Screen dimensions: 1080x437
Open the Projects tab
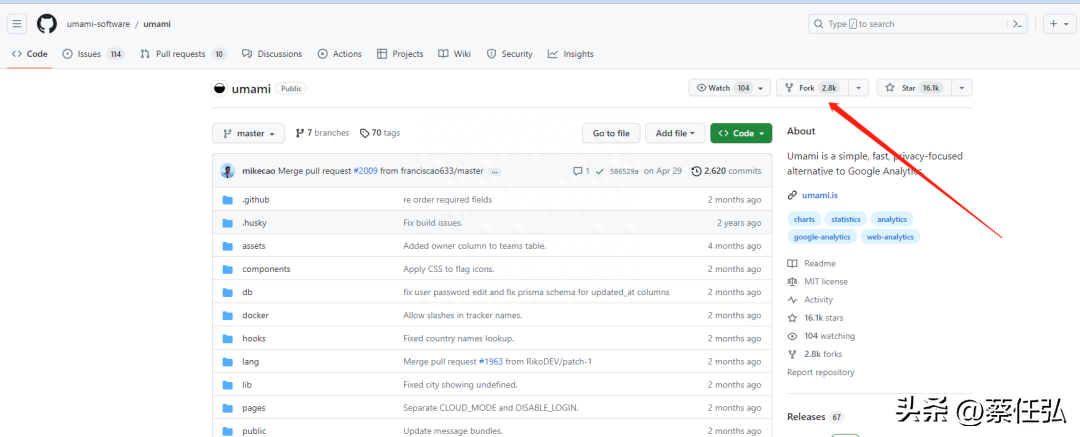[x=400, y=54]
